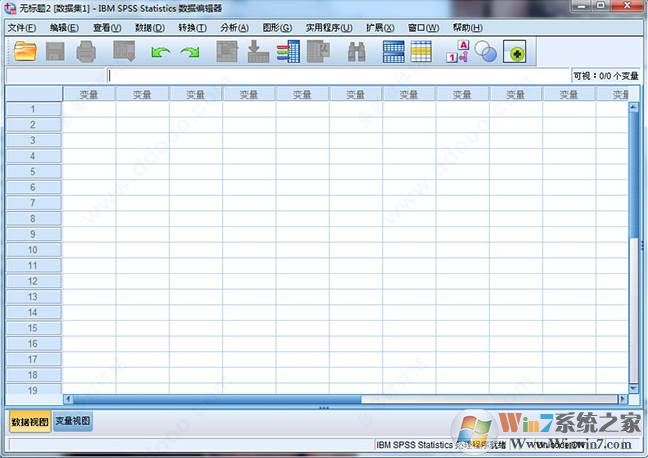Click the Print toolbar icon
Viewport: 648px width, 458px height.
coord(86,51)
